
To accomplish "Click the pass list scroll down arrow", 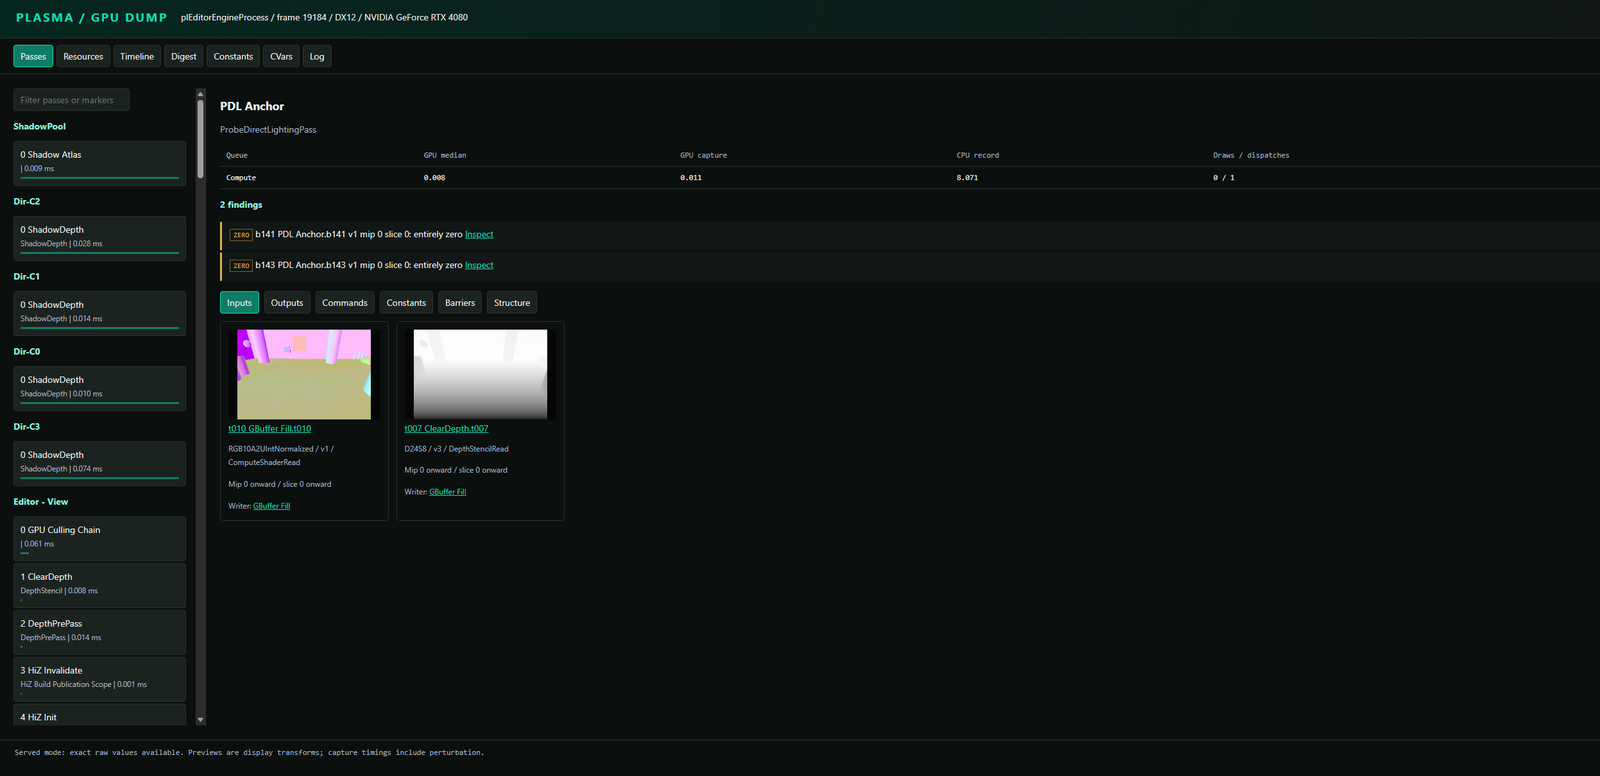I will pyautogui.click(x=200, y=719).
